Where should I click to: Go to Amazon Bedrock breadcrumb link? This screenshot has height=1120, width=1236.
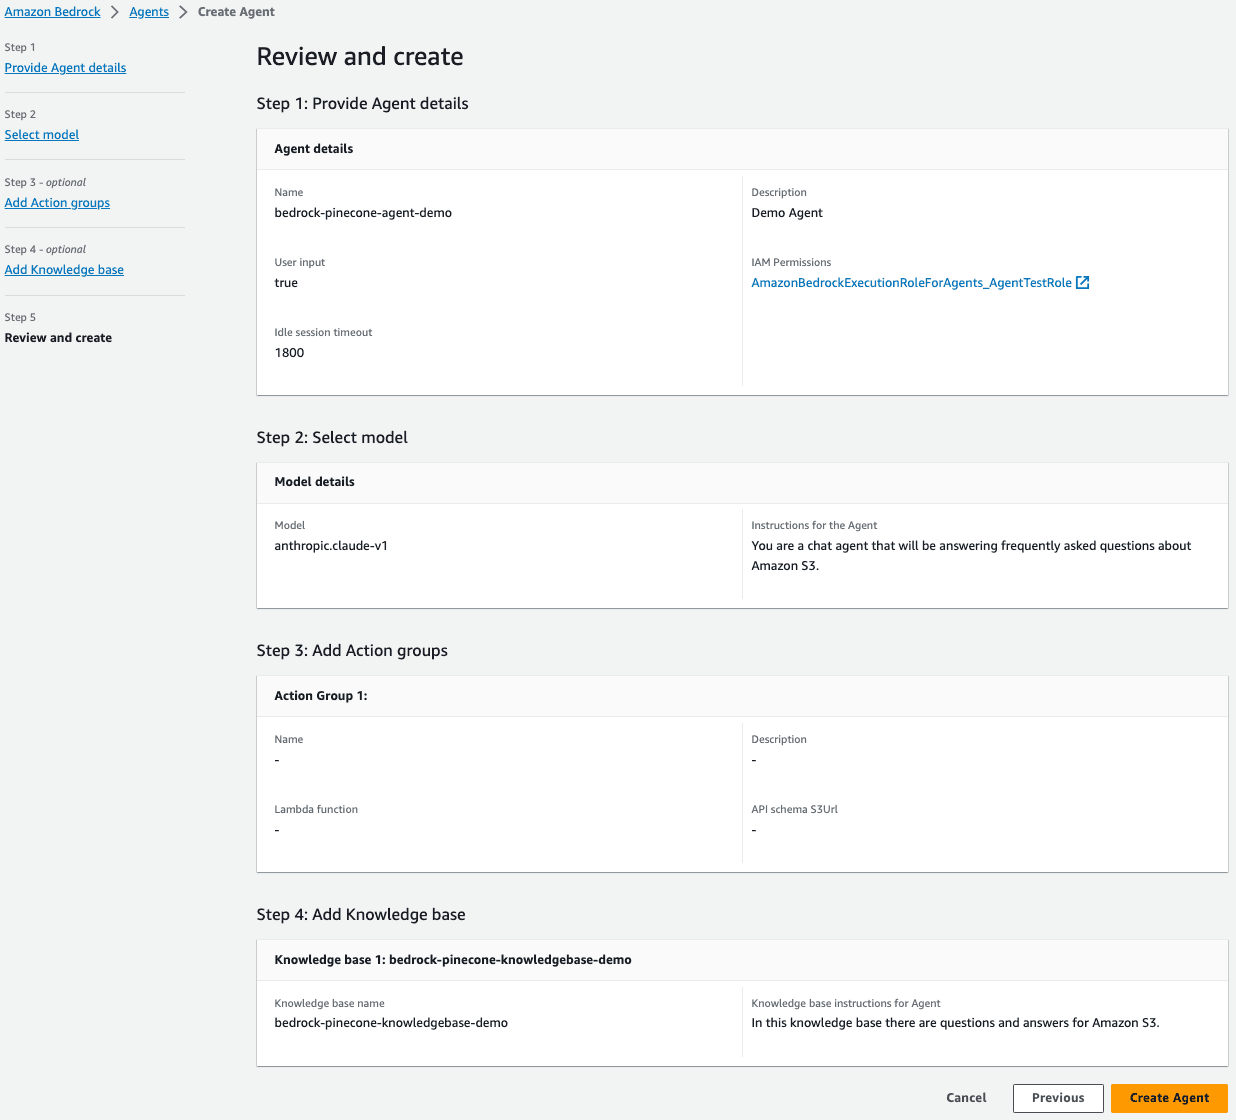click(x=52, y=12)
